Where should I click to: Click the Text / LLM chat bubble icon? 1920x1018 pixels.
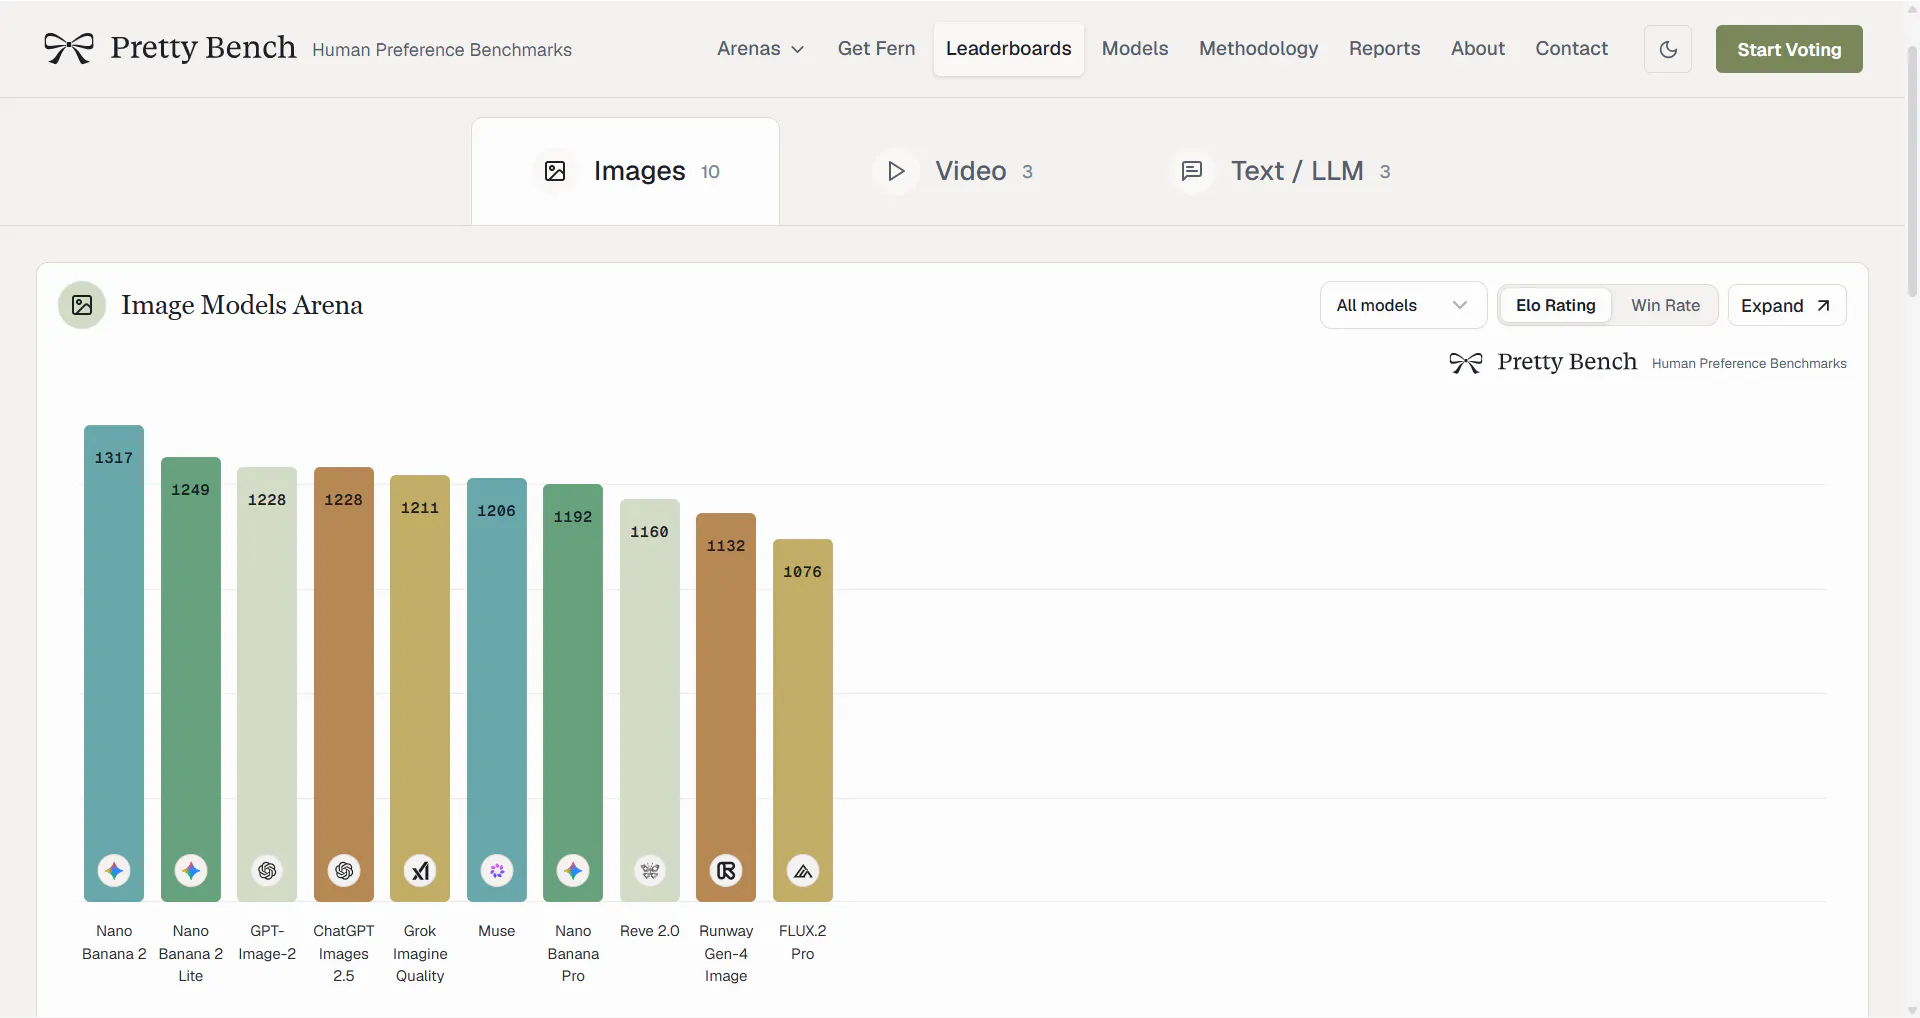tap(1192, 171)
